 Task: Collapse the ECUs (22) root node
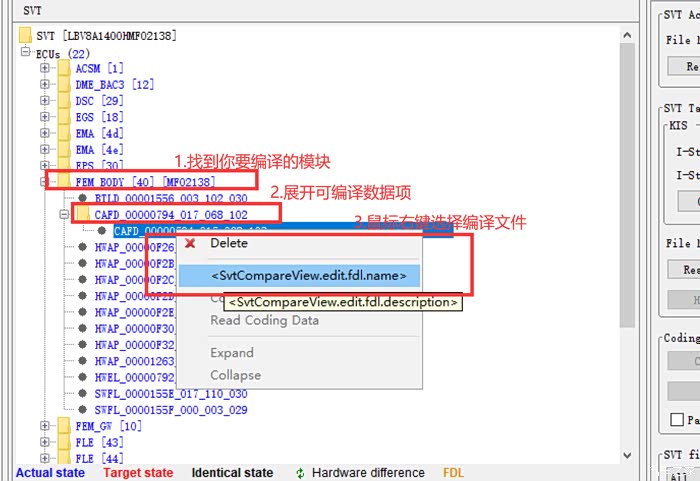pyautogui.click(x=25, y=52)
